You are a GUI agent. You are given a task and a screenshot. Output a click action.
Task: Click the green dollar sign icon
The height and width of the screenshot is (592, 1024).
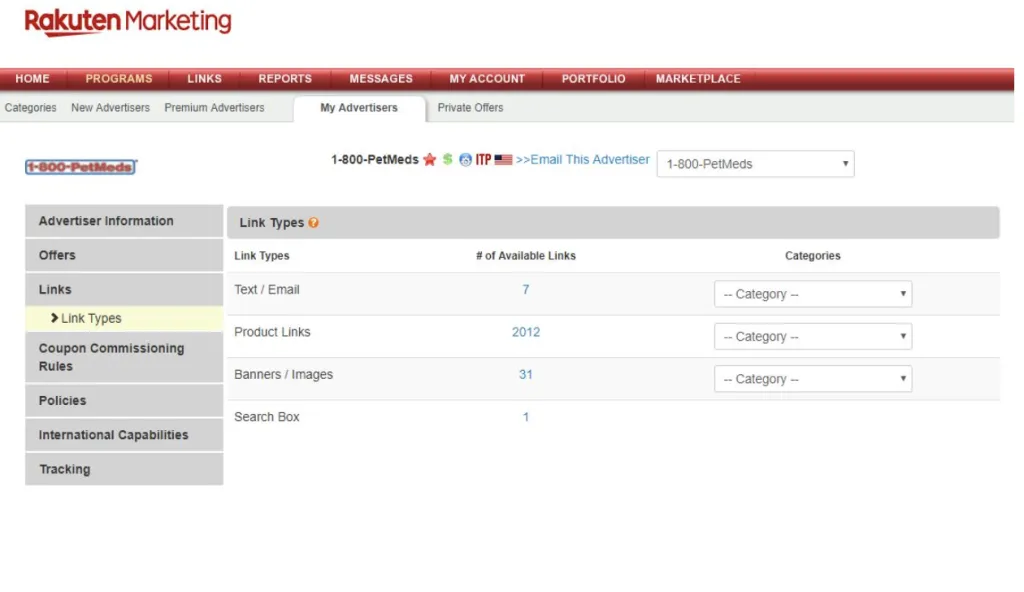pyautogui.click(x=447, y=159)
